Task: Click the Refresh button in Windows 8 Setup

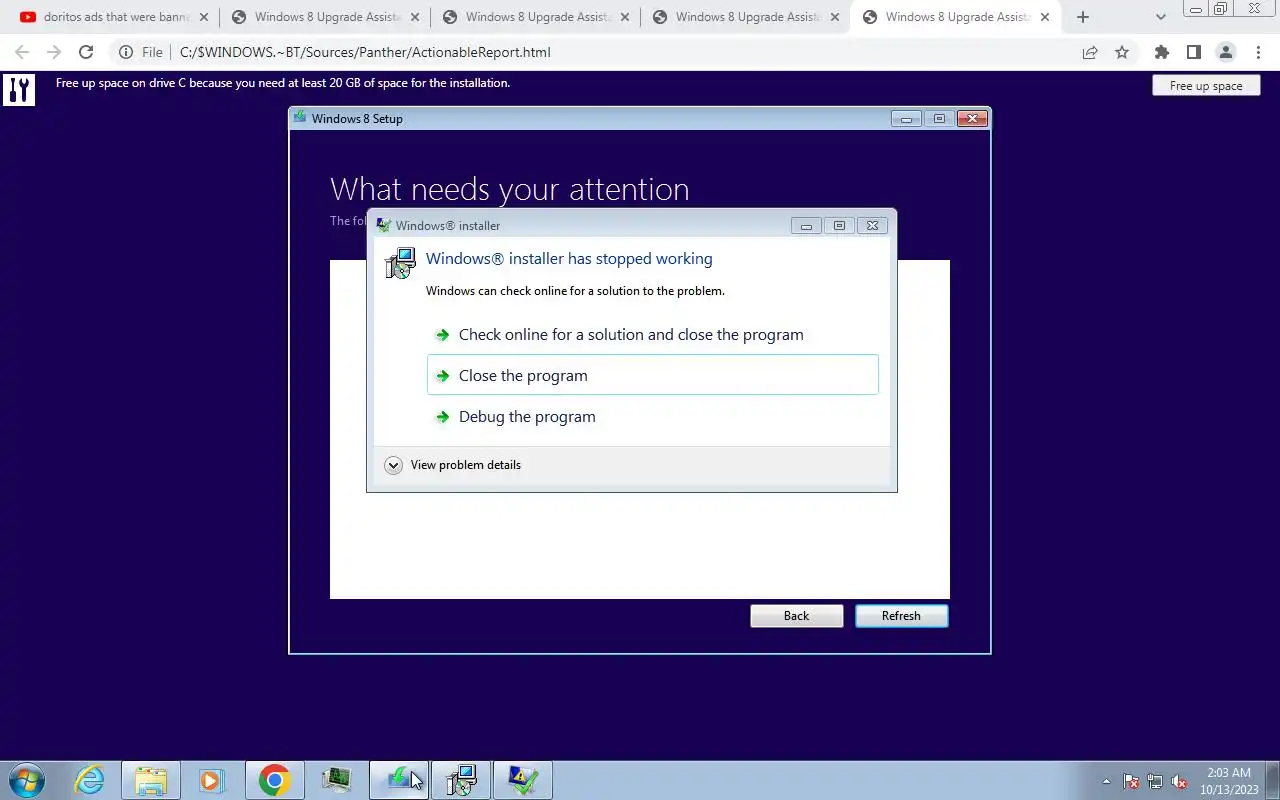Action: (901, 616)
